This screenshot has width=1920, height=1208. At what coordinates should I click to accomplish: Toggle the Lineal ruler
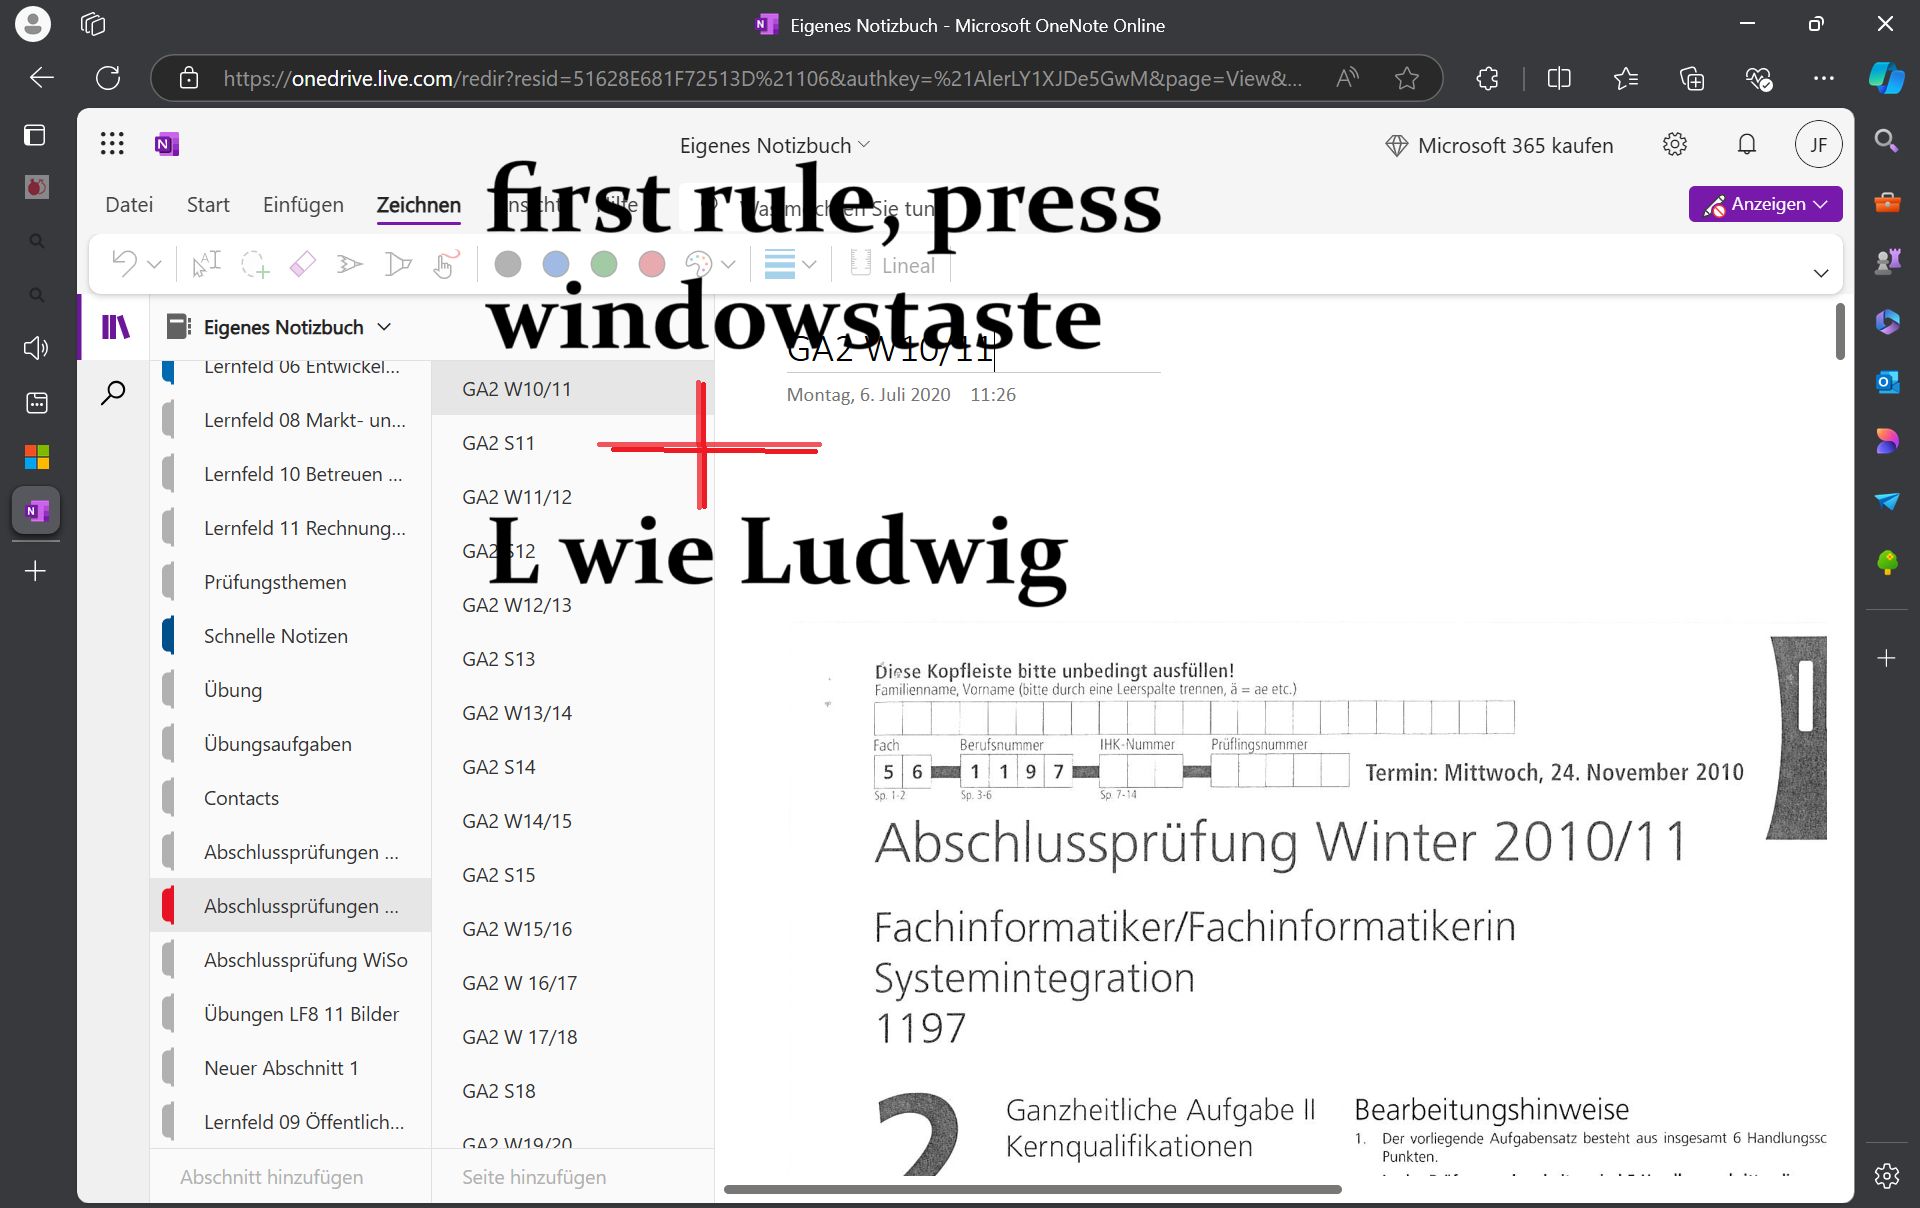coord(893,265)
